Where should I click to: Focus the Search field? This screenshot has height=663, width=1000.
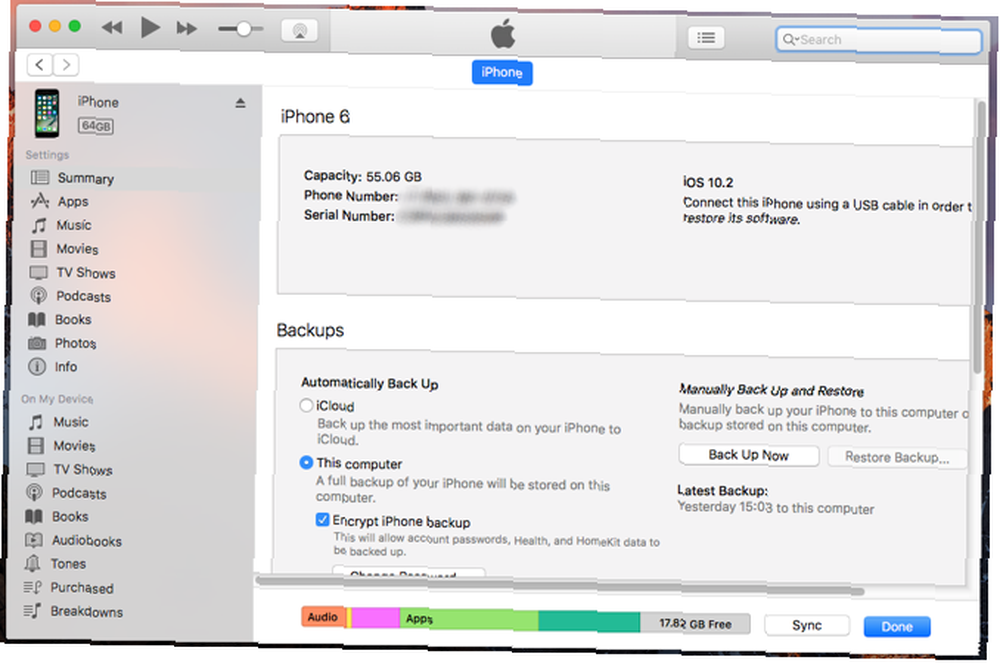pyautogui.click(x=878, y=40)
